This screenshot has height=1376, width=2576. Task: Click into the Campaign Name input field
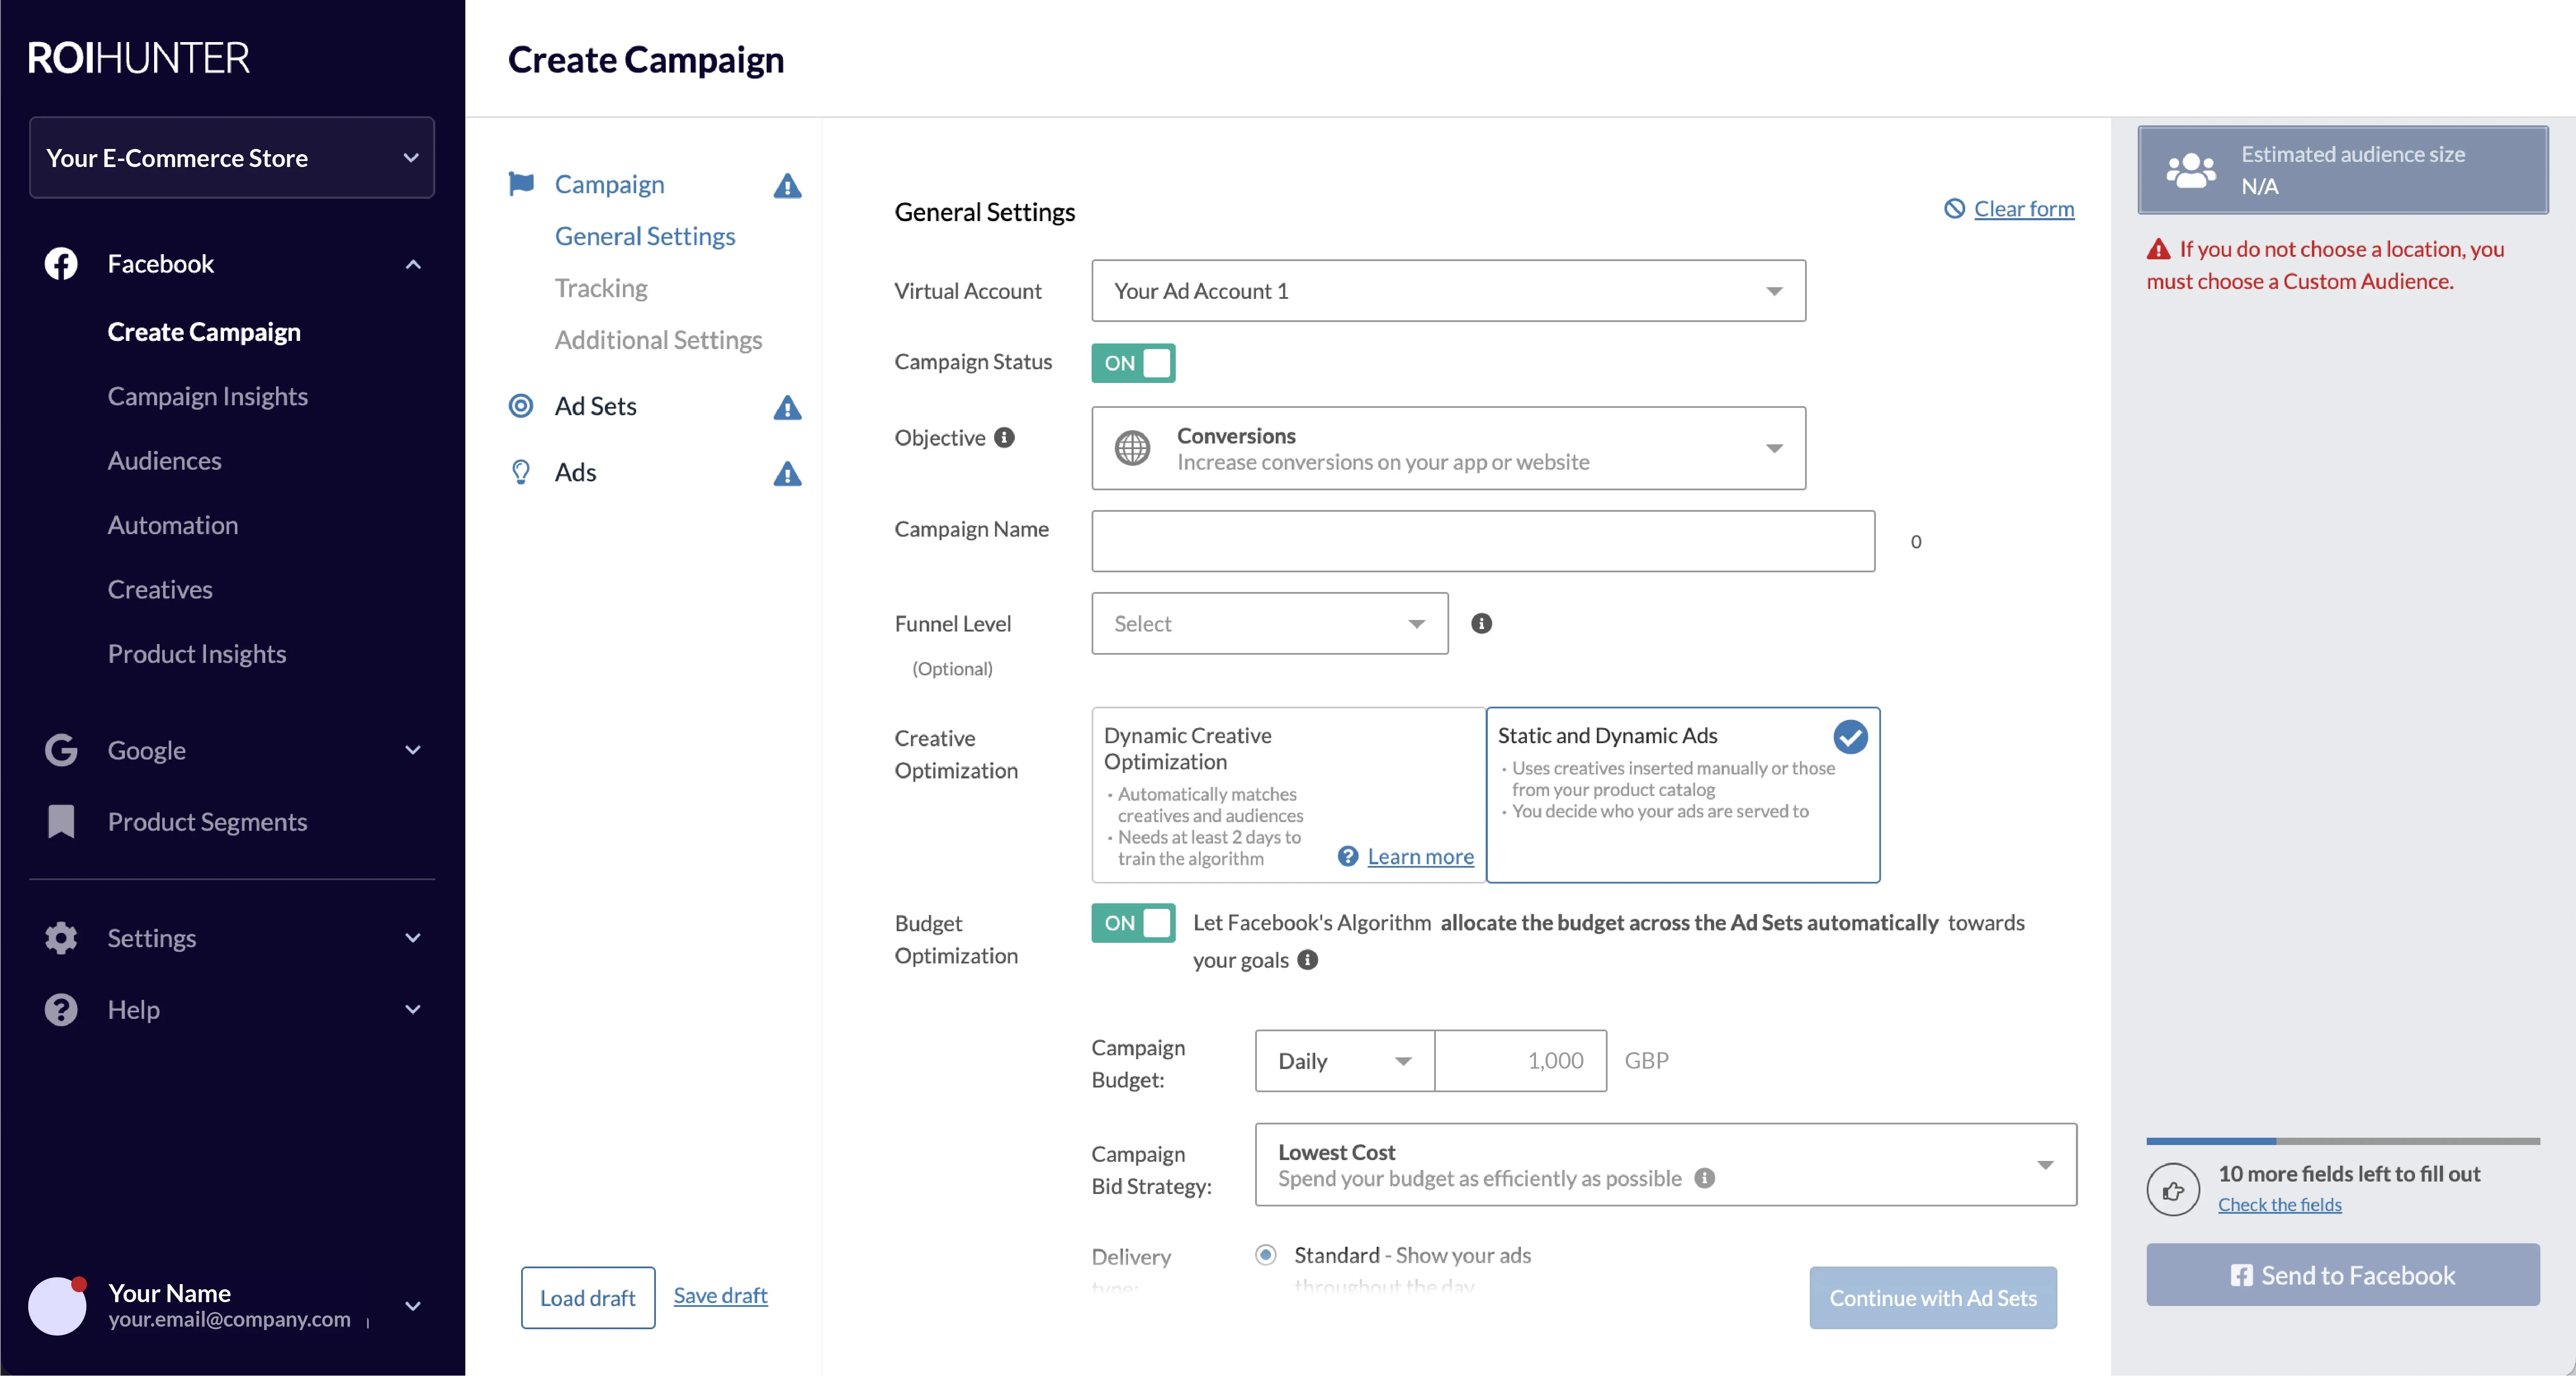tap(1482, 541)
